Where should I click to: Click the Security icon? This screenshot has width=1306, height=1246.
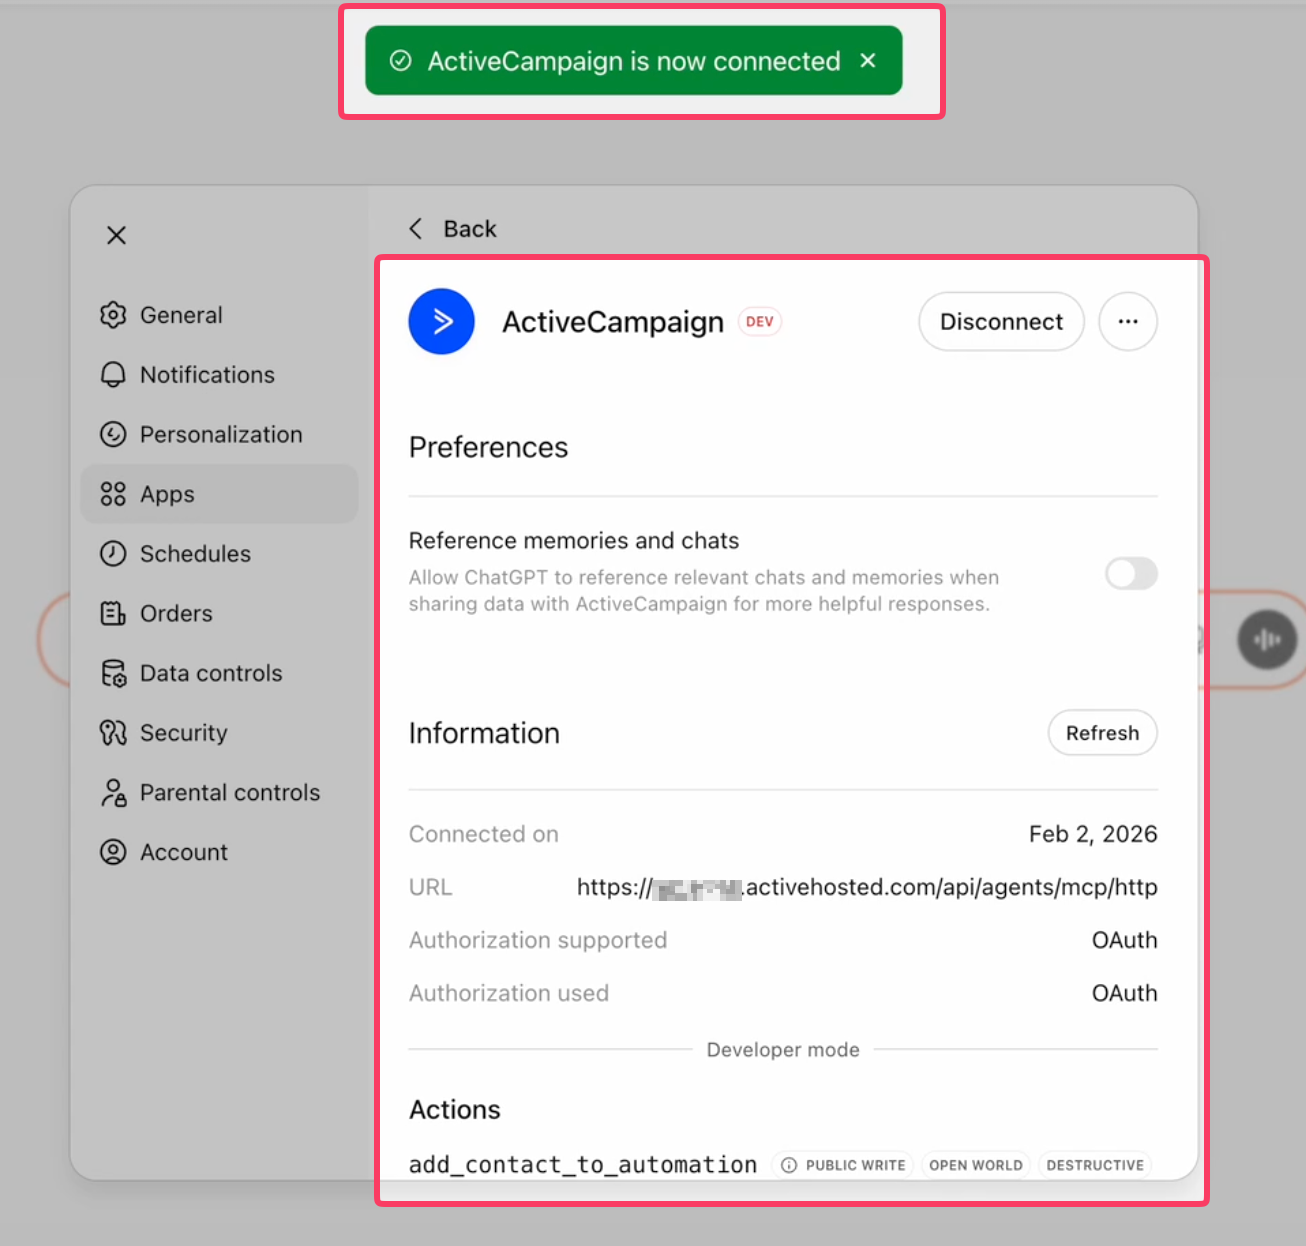(113, 733)
